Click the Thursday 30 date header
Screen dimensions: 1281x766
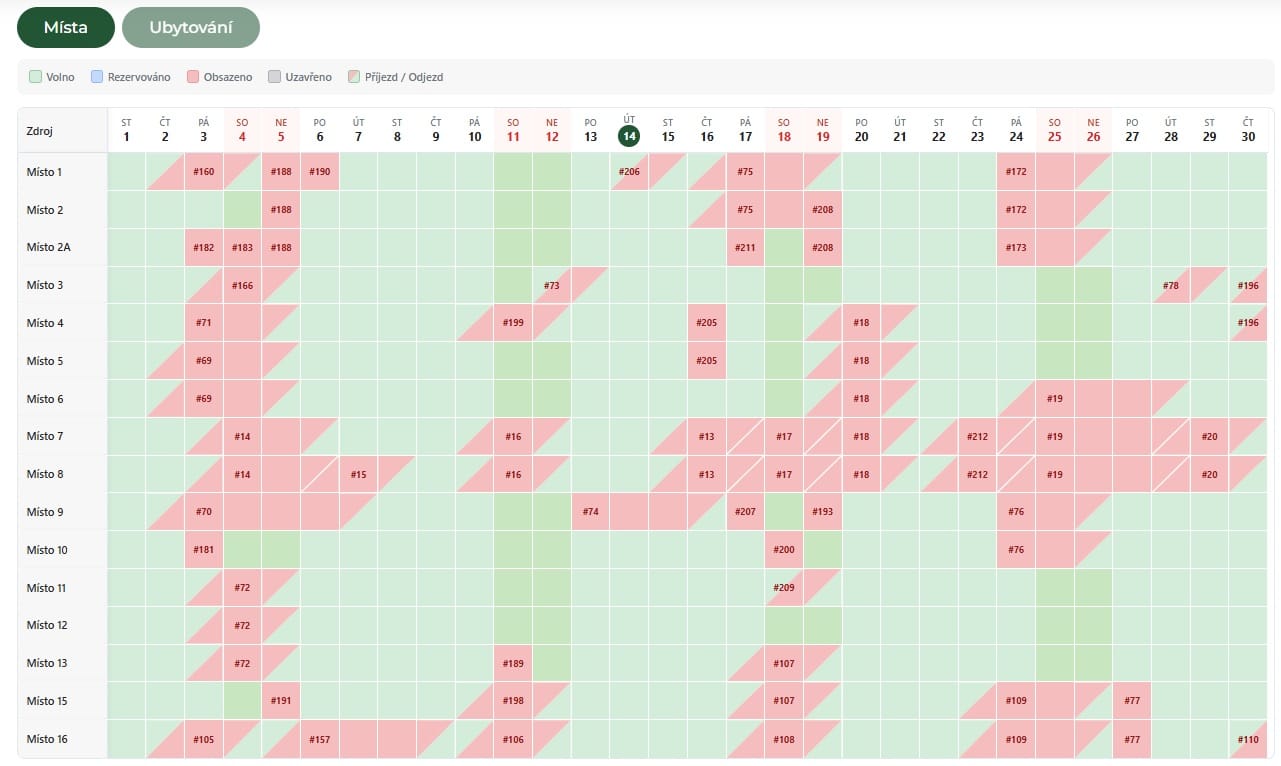coord(1248,131)
